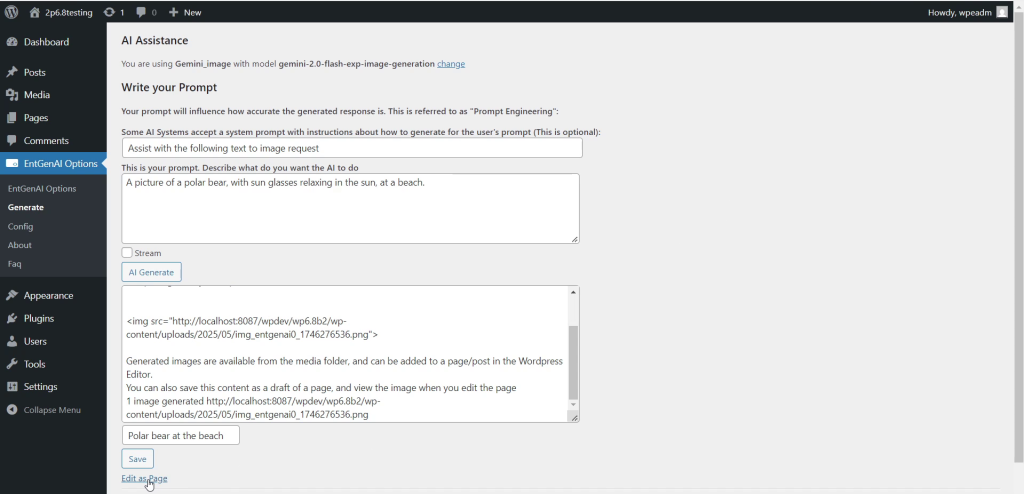Enable the Stream checkbox
1024x494 pixels.
(127, 252)
